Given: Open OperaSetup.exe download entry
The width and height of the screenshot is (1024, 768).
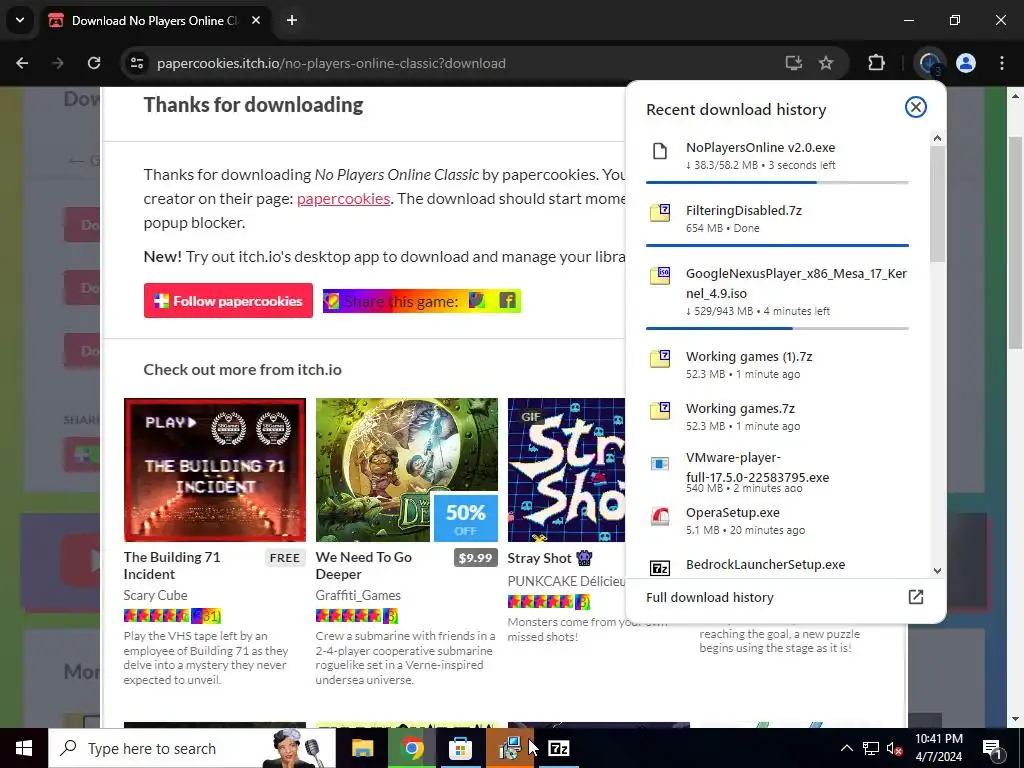Looking at the screenshot, I should coord(777,520).
